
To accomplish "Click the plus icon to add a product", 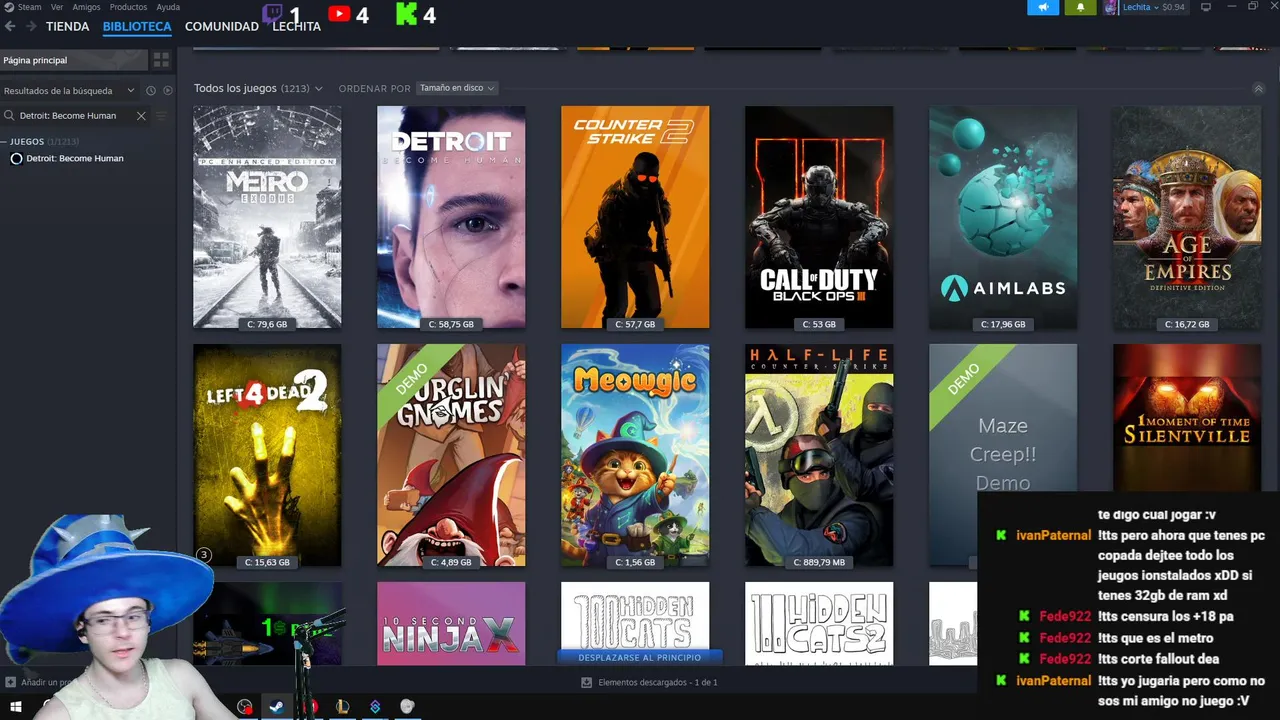I will click(10, 683).
